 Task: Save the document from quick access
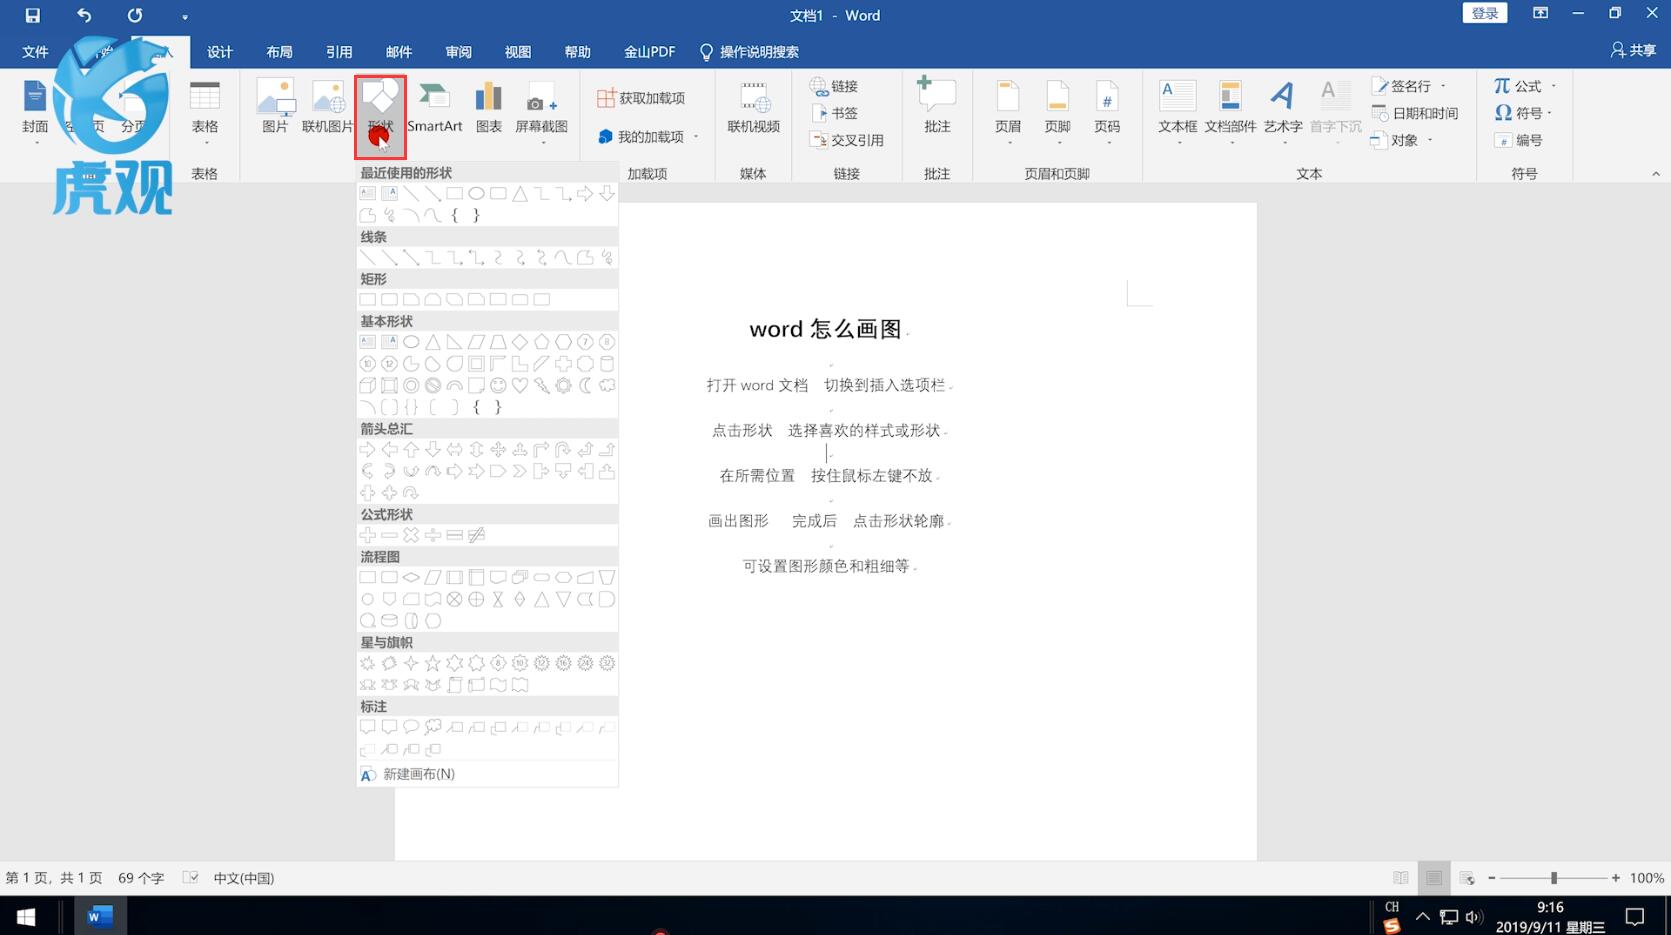(x=32, y=15)
